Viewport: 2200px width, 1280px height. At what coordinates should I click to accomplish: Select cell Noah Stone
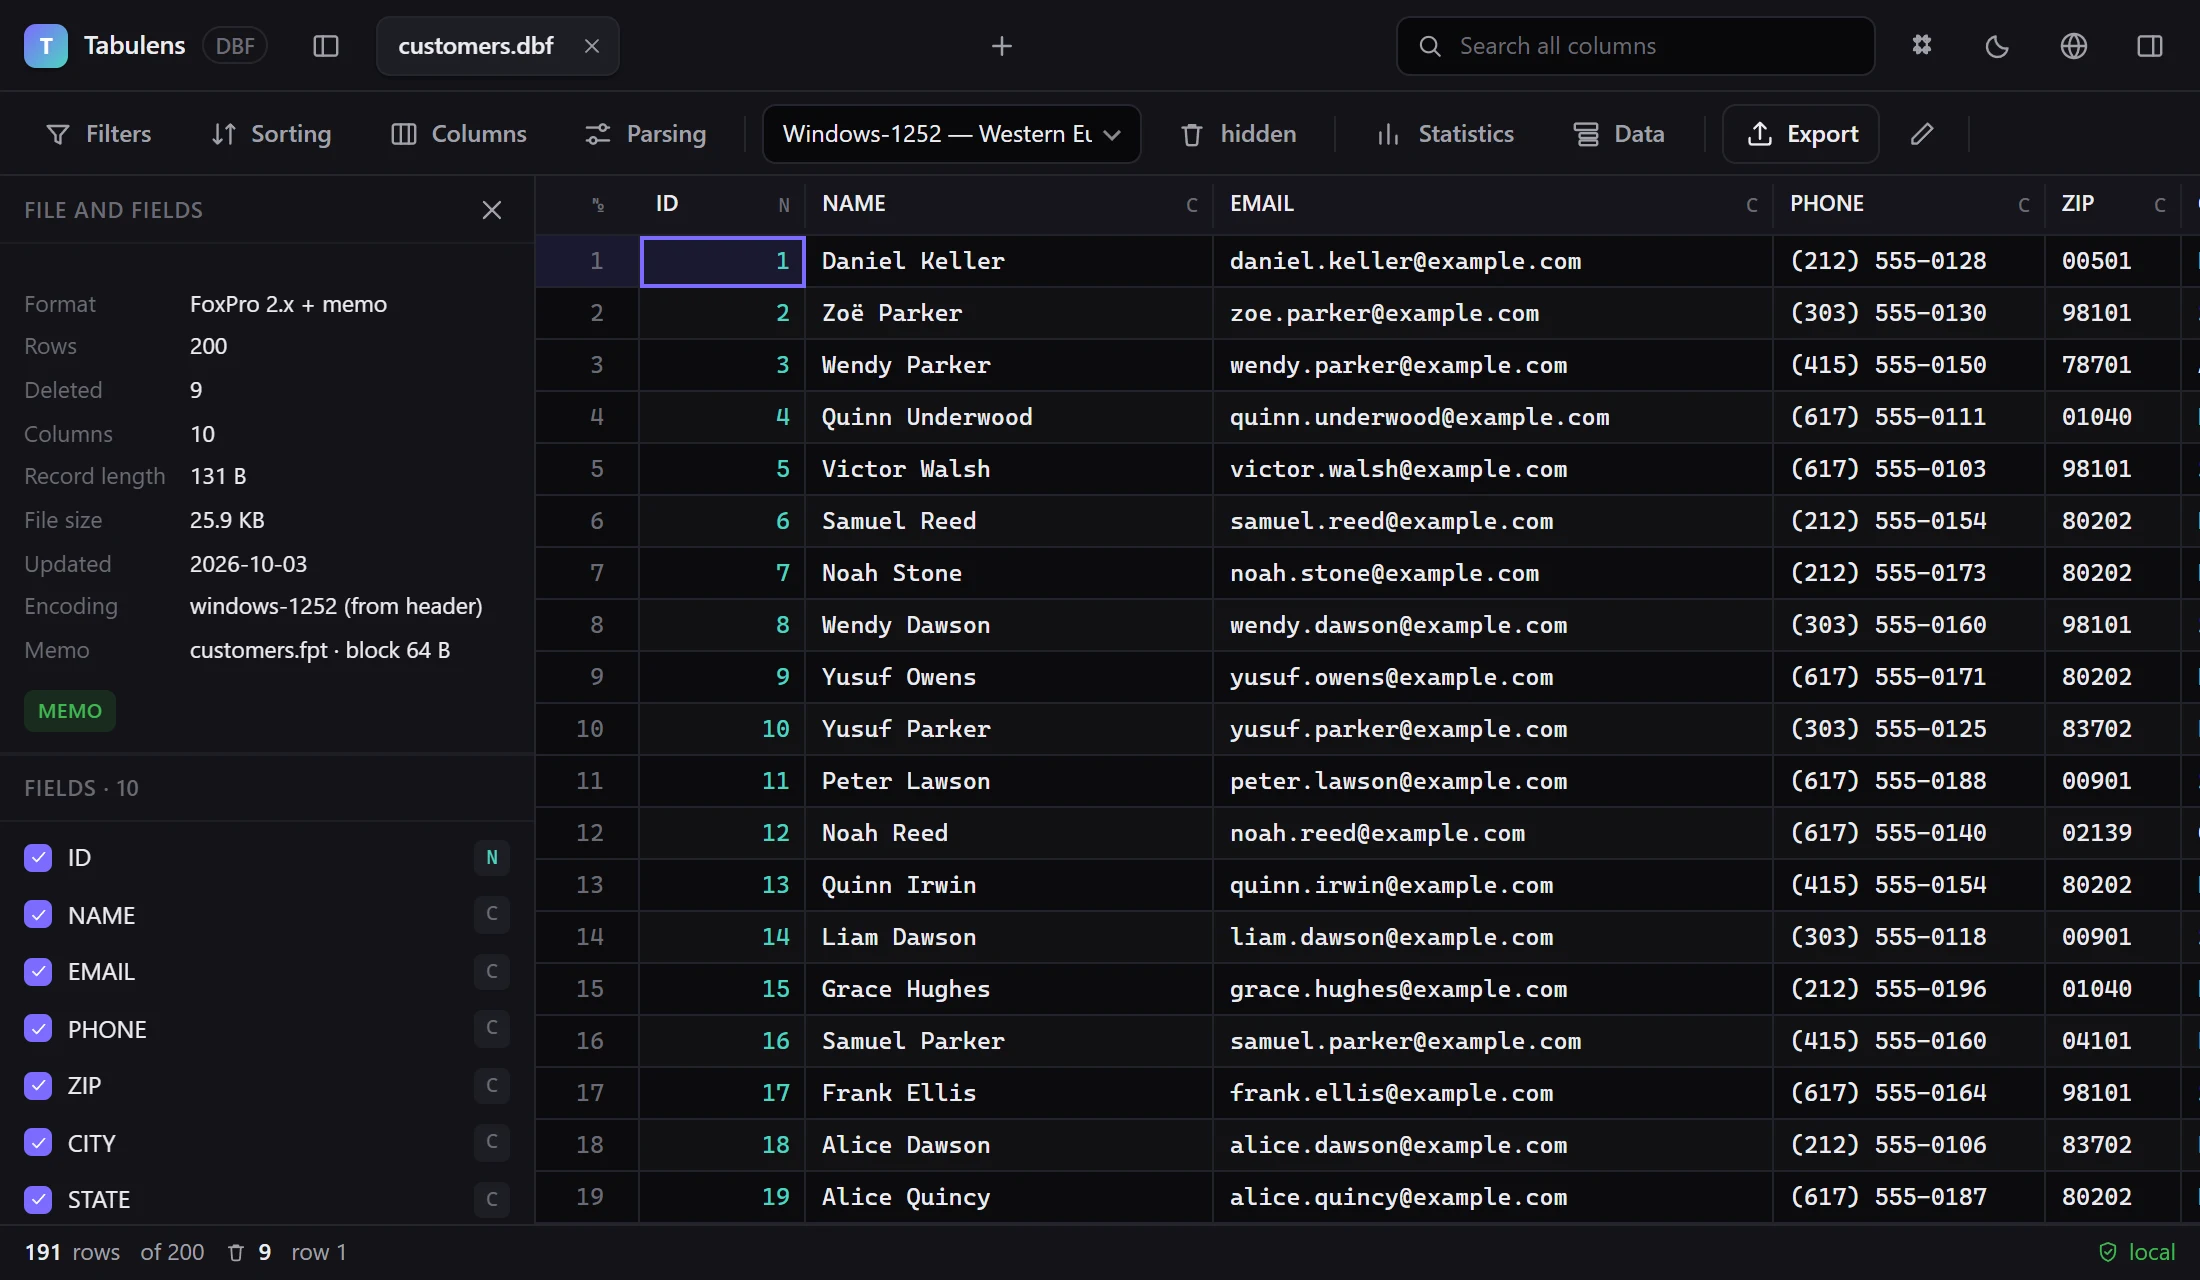pyautogui.click(x=1009, y=573)
